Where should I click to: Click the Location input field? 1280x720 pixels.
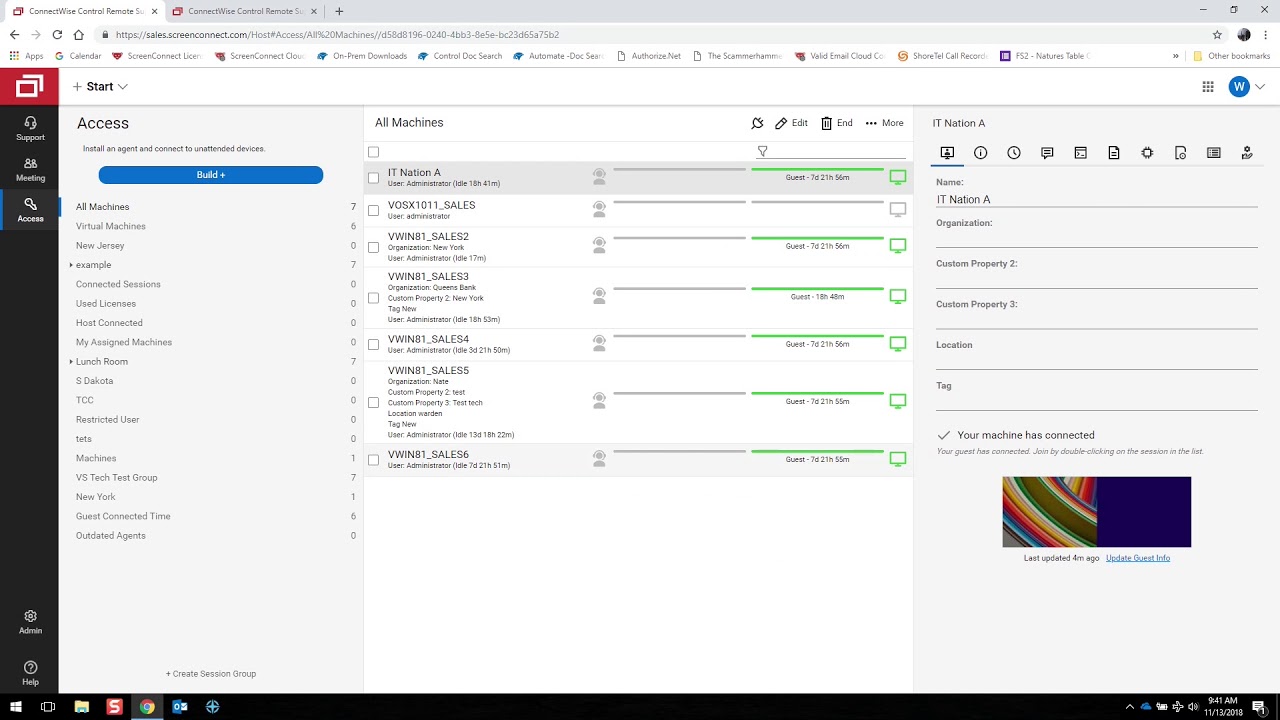coord(1097,361)
